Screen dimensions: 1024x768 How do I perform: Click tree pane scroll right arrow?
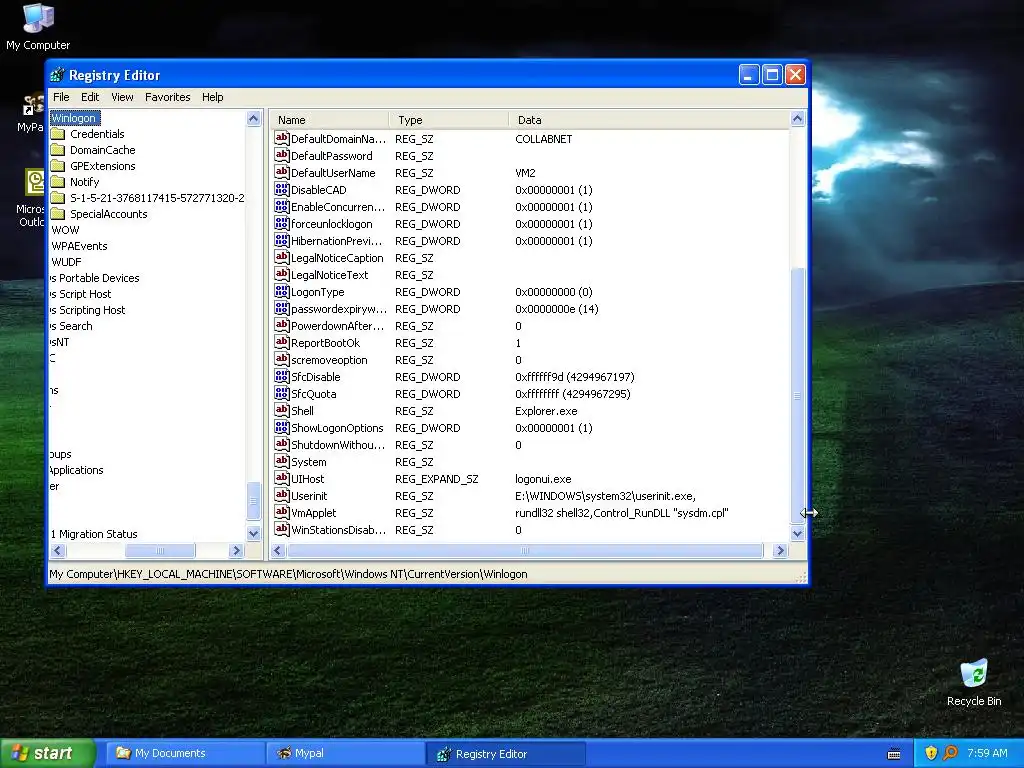point(236,551)
